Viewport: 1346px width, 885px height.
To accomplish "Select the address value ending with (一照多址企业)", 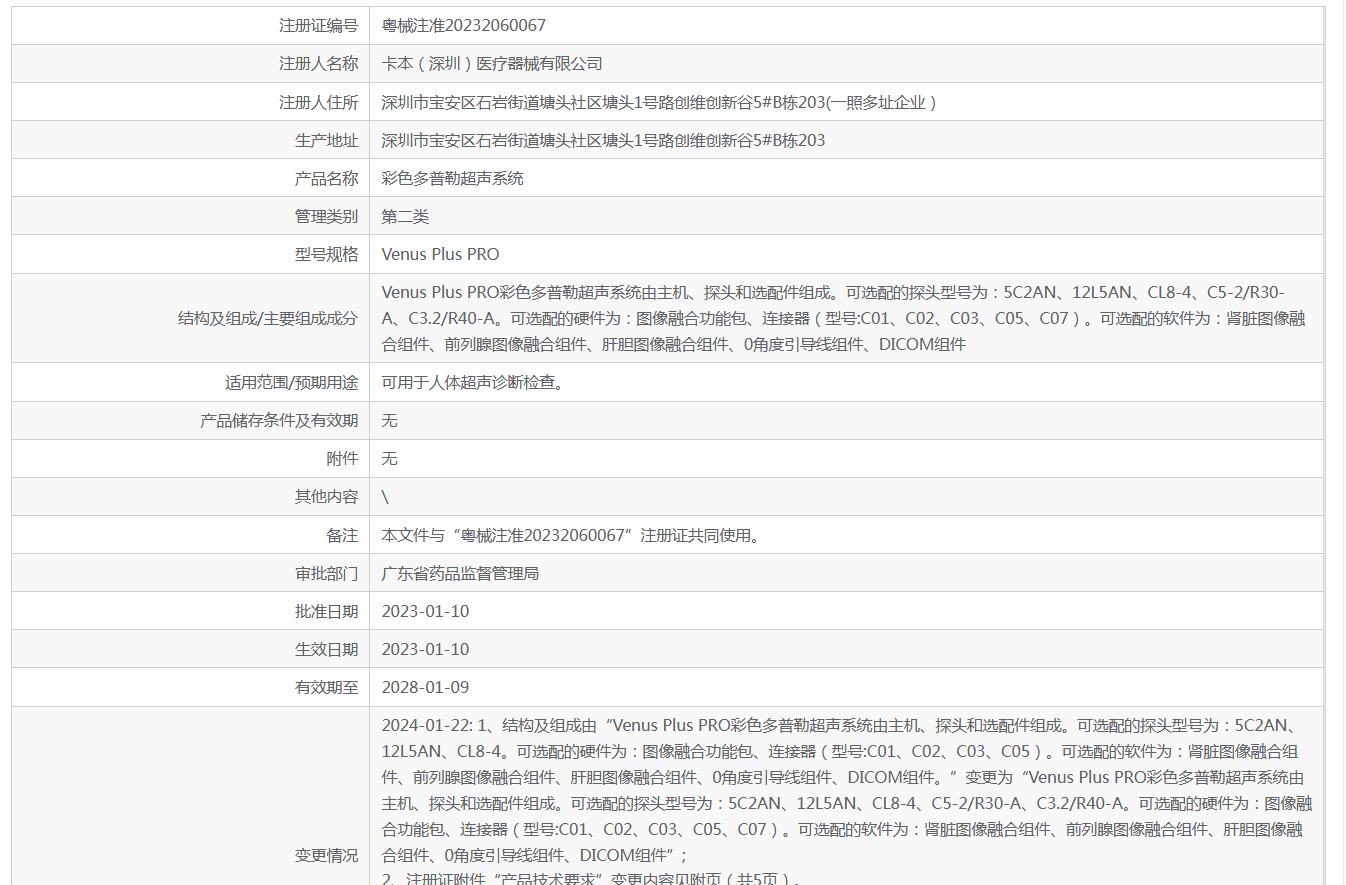I will click(x=659, y=102).
